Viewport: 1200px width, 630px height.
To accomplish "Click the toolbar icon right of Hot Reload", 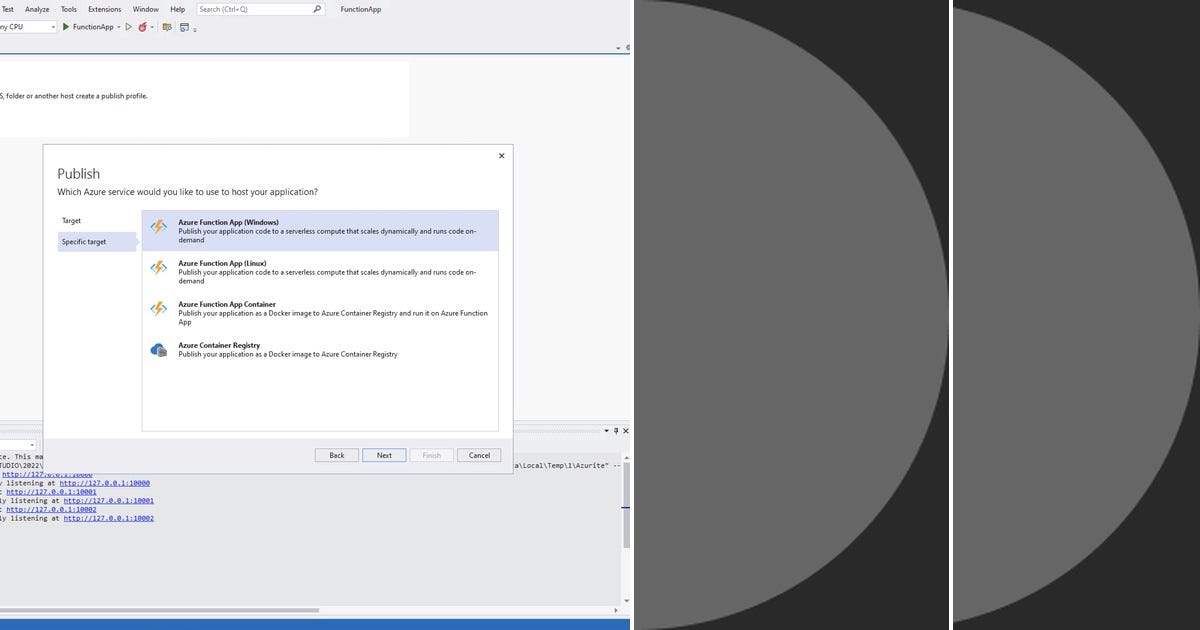I will coord(168,27).
